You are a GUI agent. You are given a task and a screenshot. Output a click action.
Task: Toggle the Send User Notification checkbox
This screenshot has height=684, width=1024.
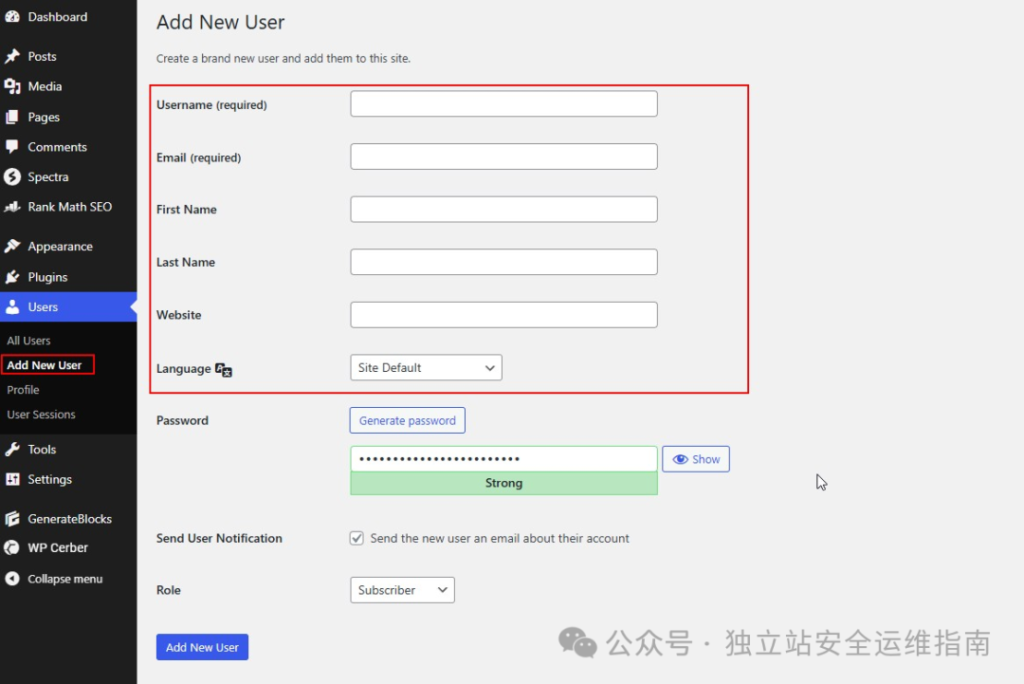(x=357, y=538)
